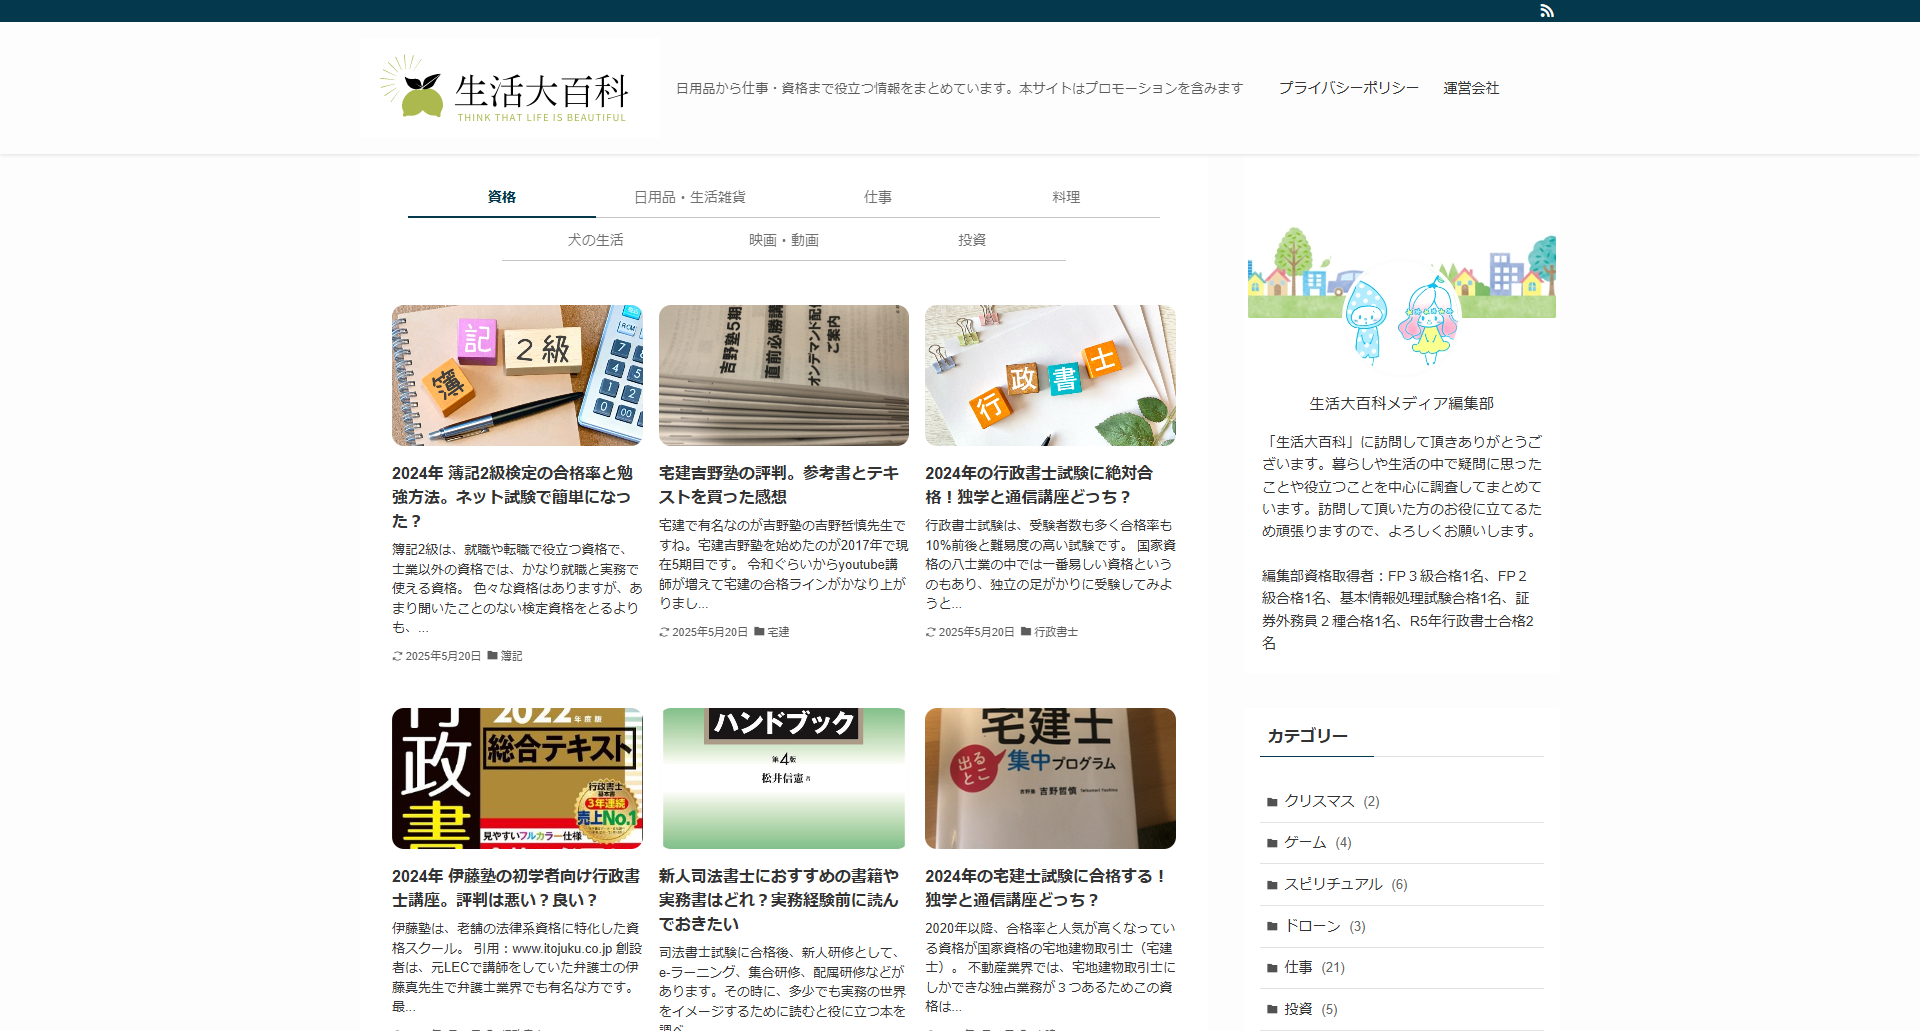The image size is (1920, 1031).
Task: Click the folder icon beside クリスマス category
Action: tap(1272, 802)
